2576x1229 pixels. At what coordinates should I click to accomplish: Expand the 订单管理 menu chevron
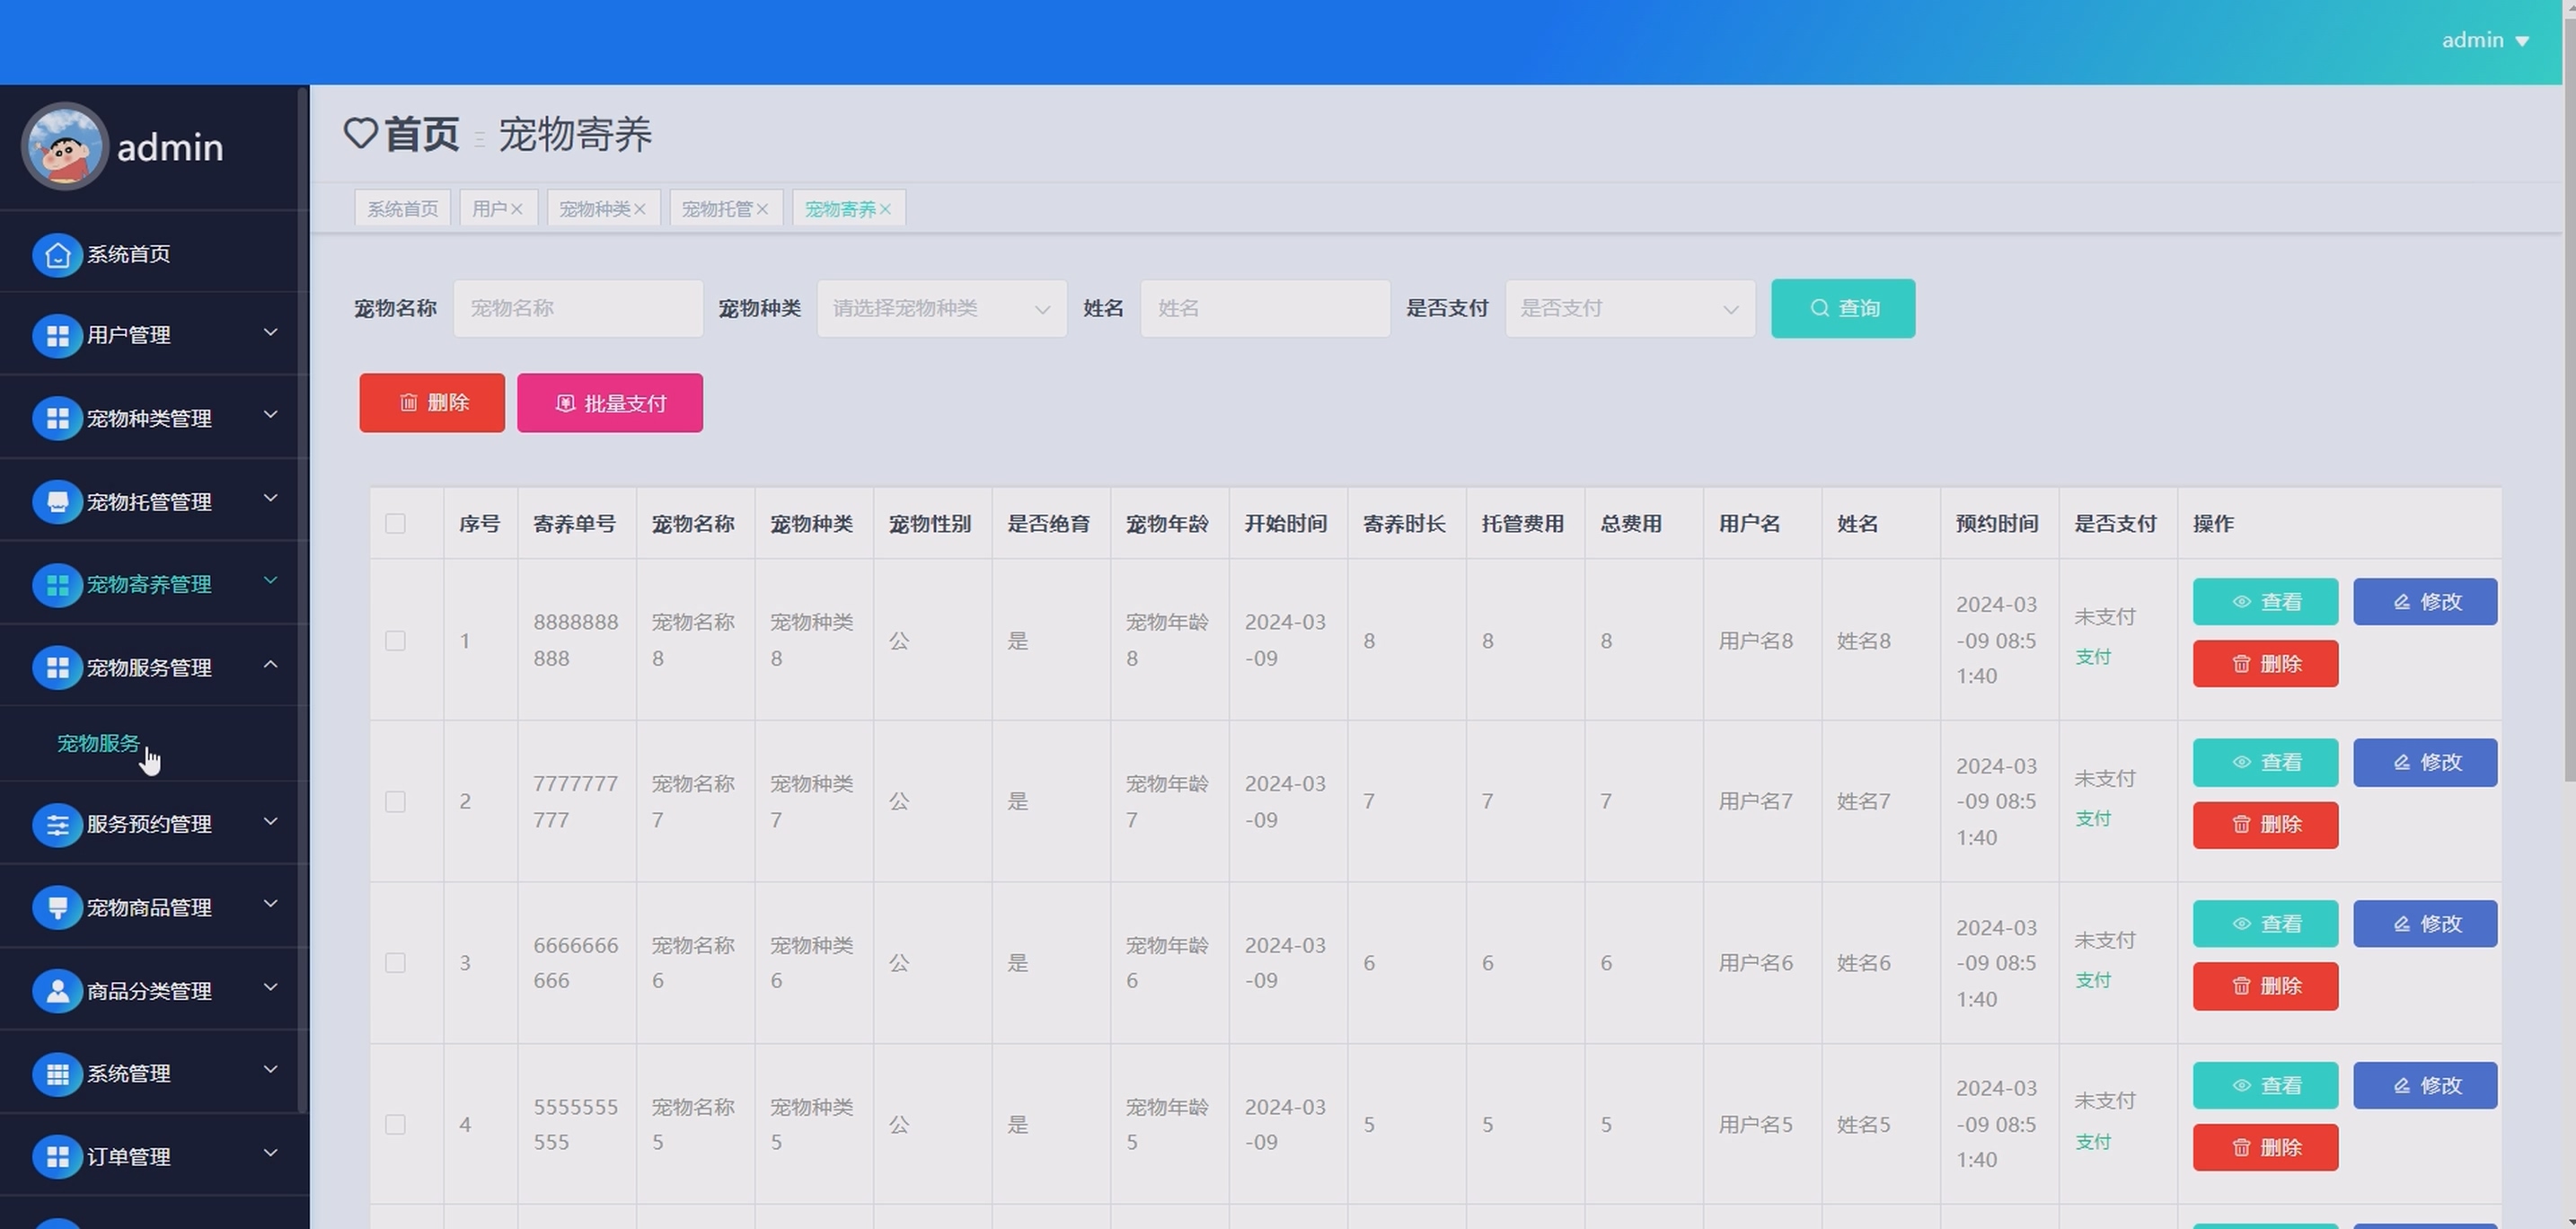pyautogui.click(x=270, y=1153)
